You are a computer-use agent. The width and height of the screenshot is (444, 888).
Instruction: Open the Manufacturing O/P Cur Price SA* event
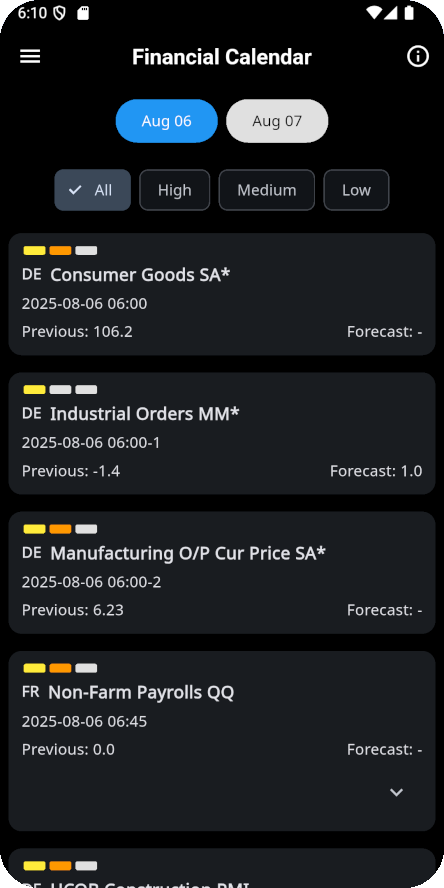(x=222, y=573)
